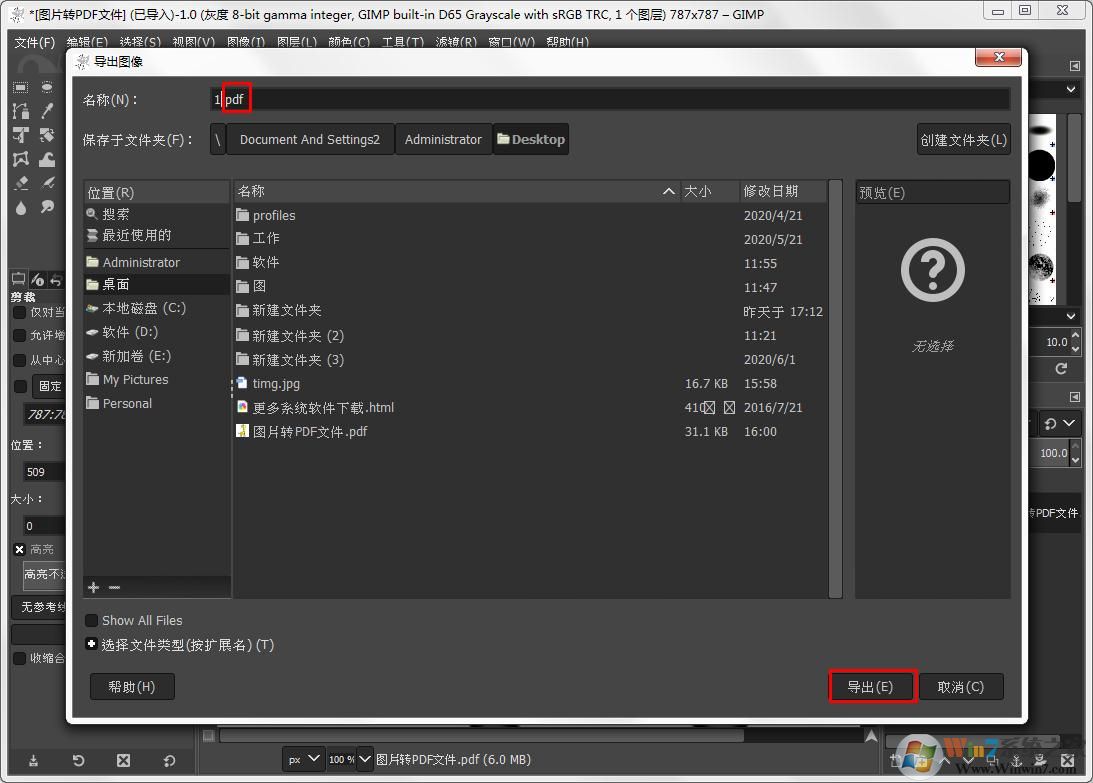This screenshot has height=783, width=1093.
Task: Open the px unit dropdown
Action: pyautogui.click(x=302, y=759)
